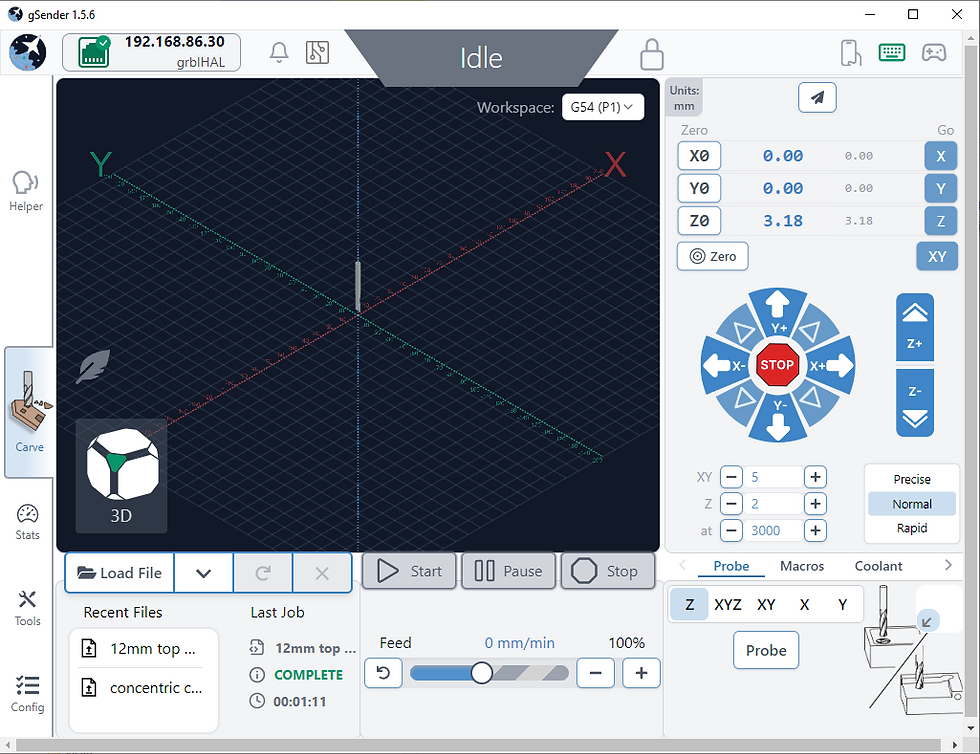Click the padlock unlock icon

point(652,54)
